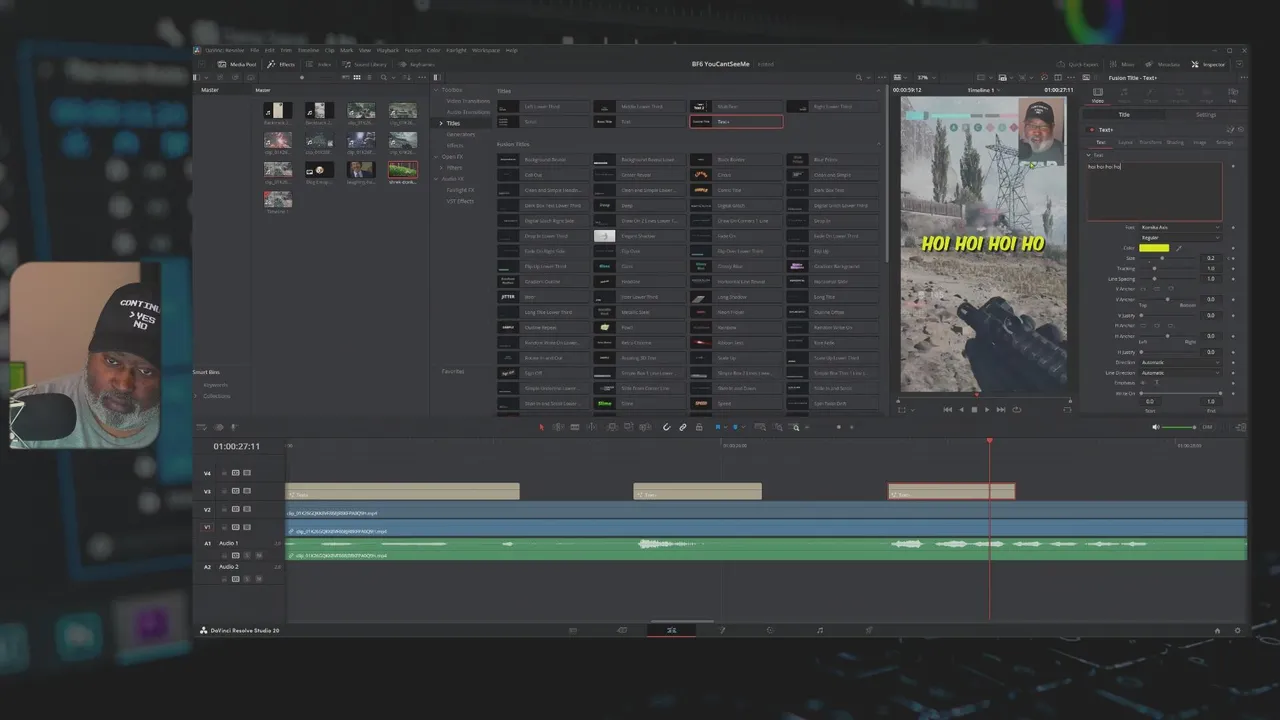
Task: Open the Sound Library panel
Action: tap(365, 64)
